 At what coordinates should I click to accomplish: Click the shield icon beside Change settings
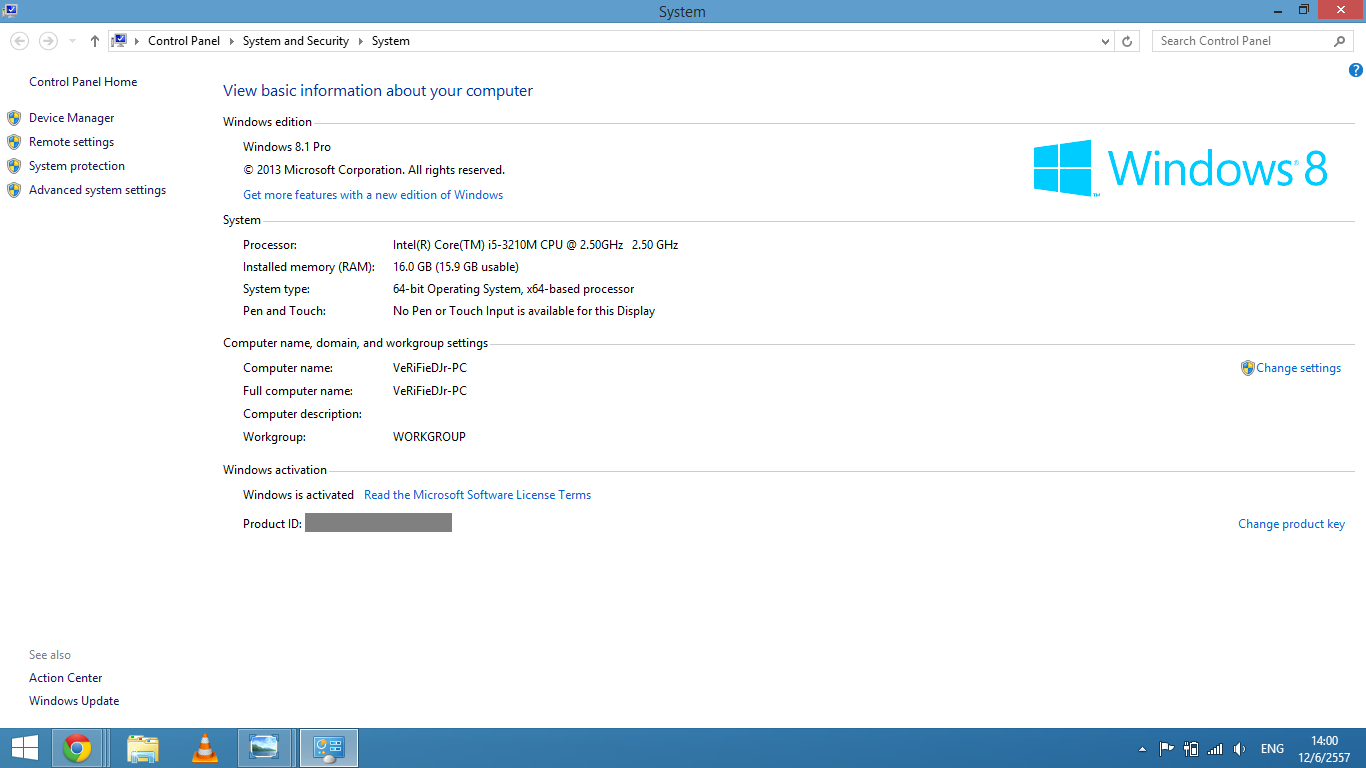click(1247, 368)
